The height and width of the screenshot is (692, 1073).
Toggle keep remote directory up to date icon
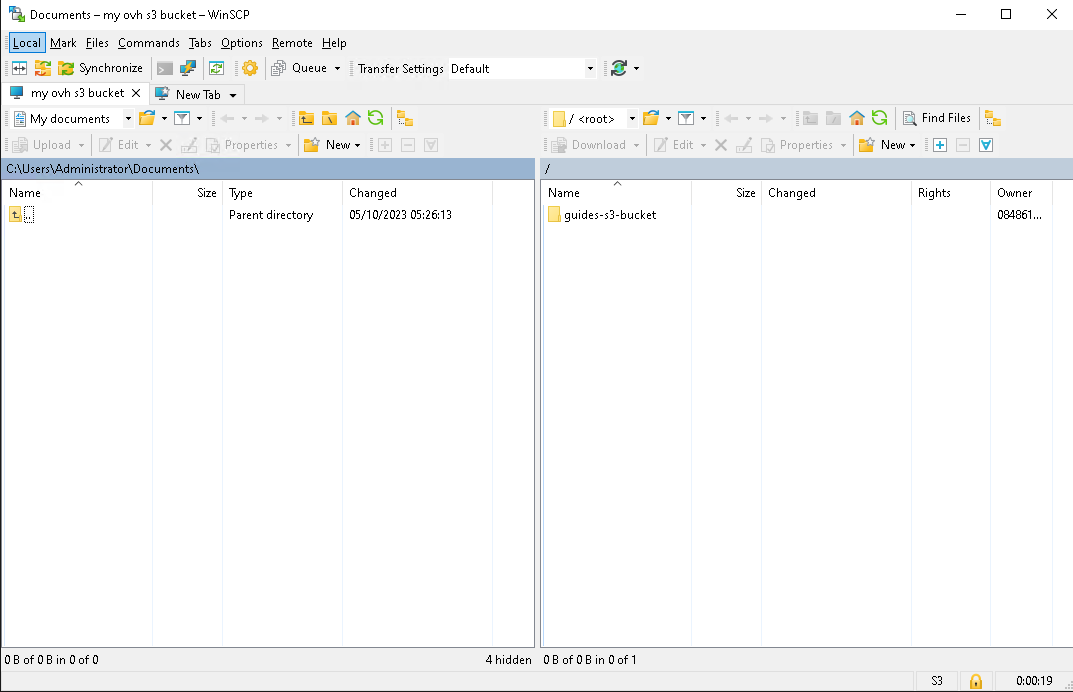pos(216,68)
